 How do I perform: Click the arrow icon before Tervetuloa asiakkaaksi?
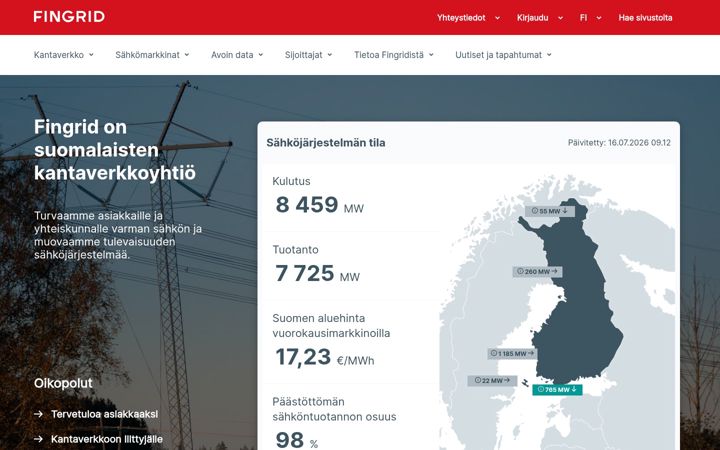coord(39,414)
